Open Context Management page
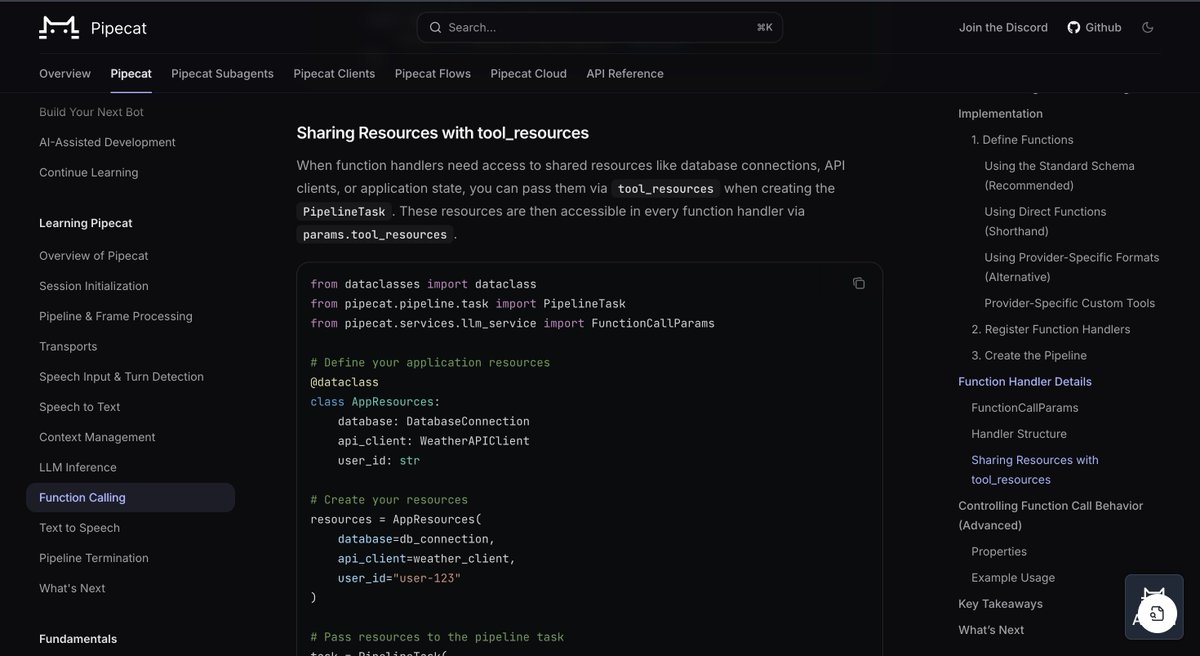Image resolution: width=1200 pixels, height=656 pixels. 97,437
